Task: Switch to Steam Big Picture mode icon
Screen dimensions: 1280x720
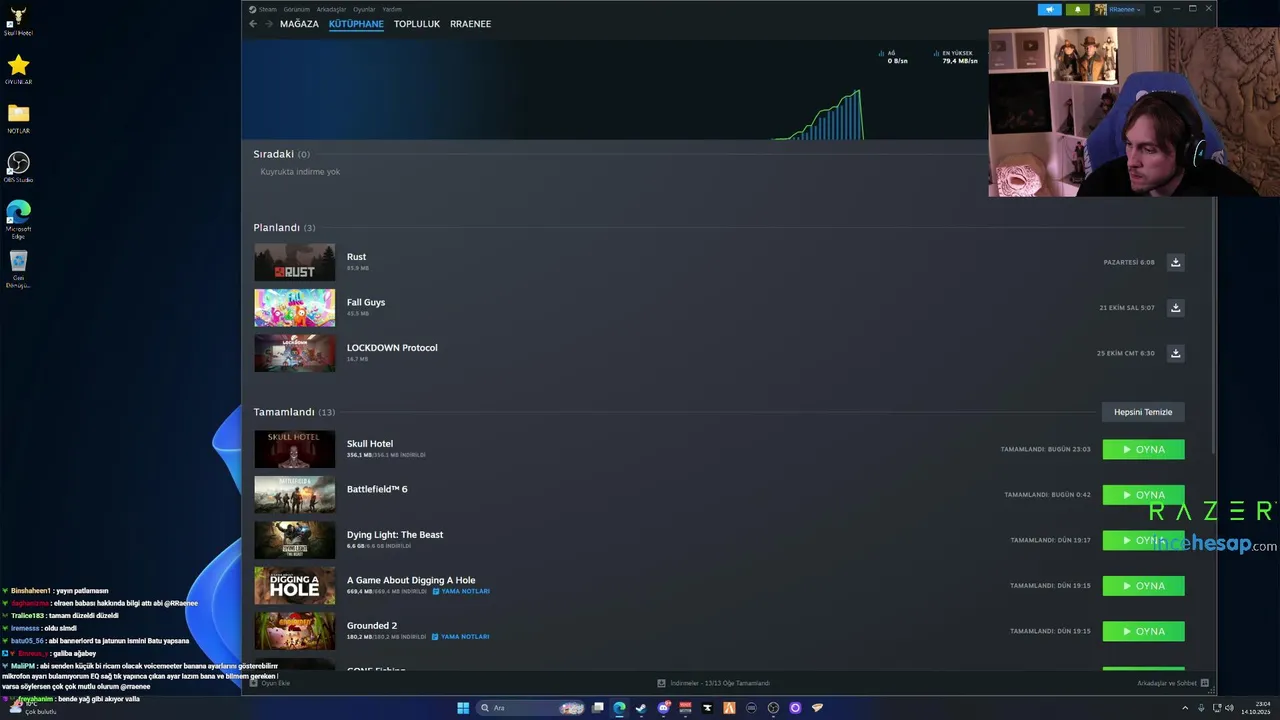Action: coord(1157,9)
